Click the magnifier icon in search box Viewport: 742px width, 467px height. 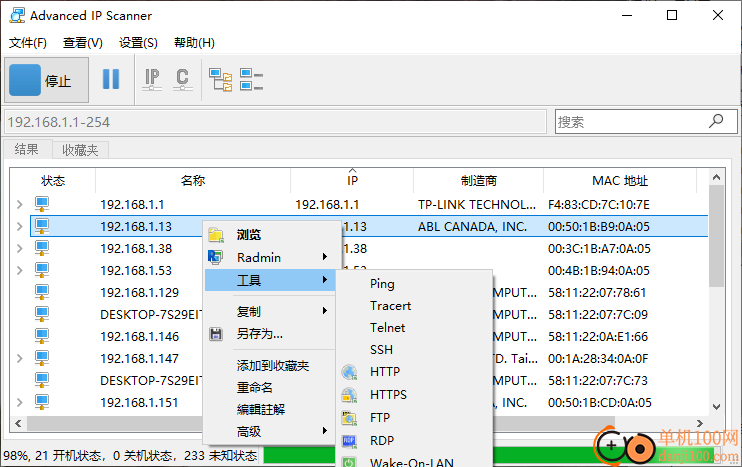[x=716, y=121]
